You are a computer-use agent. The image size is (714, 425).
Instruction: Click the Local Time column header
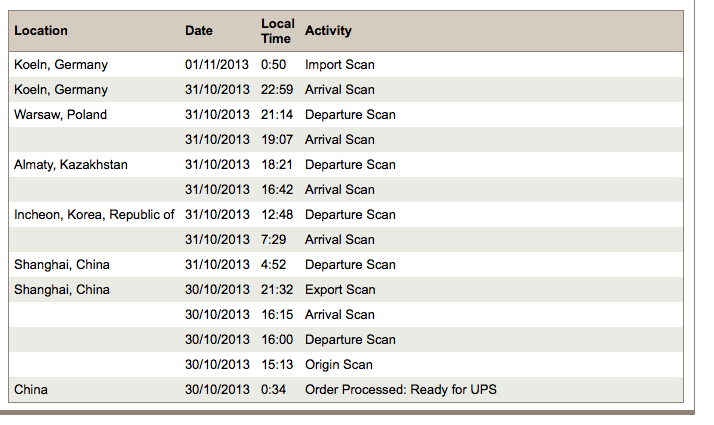(277, 31)
